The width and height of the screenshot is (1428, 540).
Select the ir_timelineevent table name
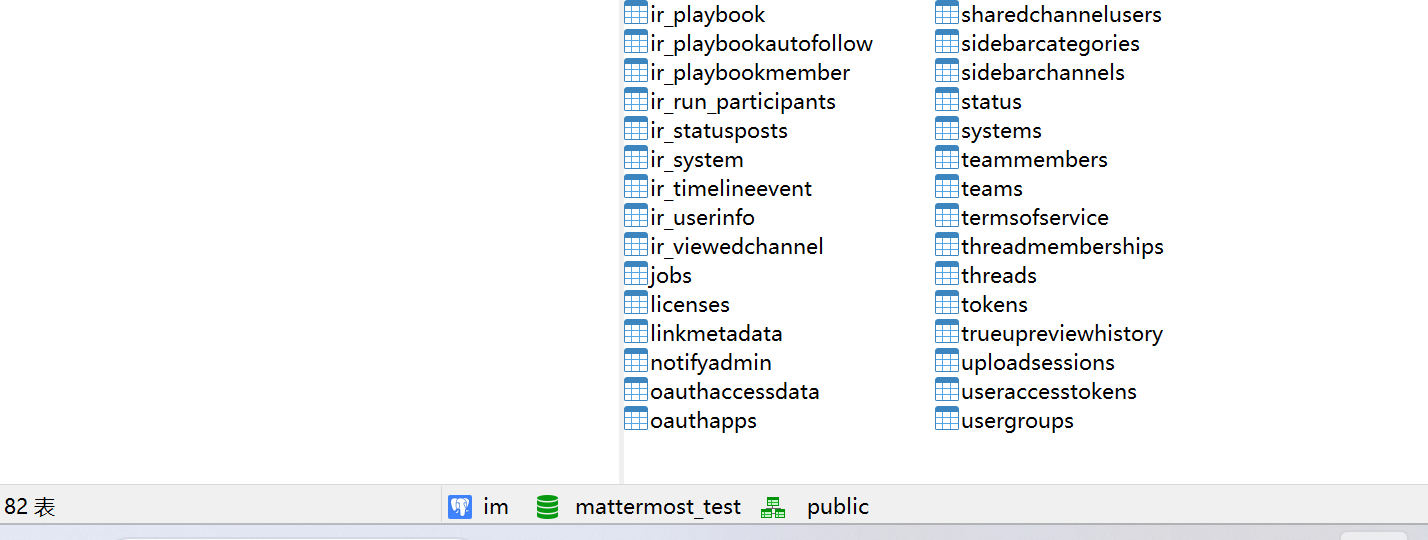pyautogui.click(x=731, y=189)
